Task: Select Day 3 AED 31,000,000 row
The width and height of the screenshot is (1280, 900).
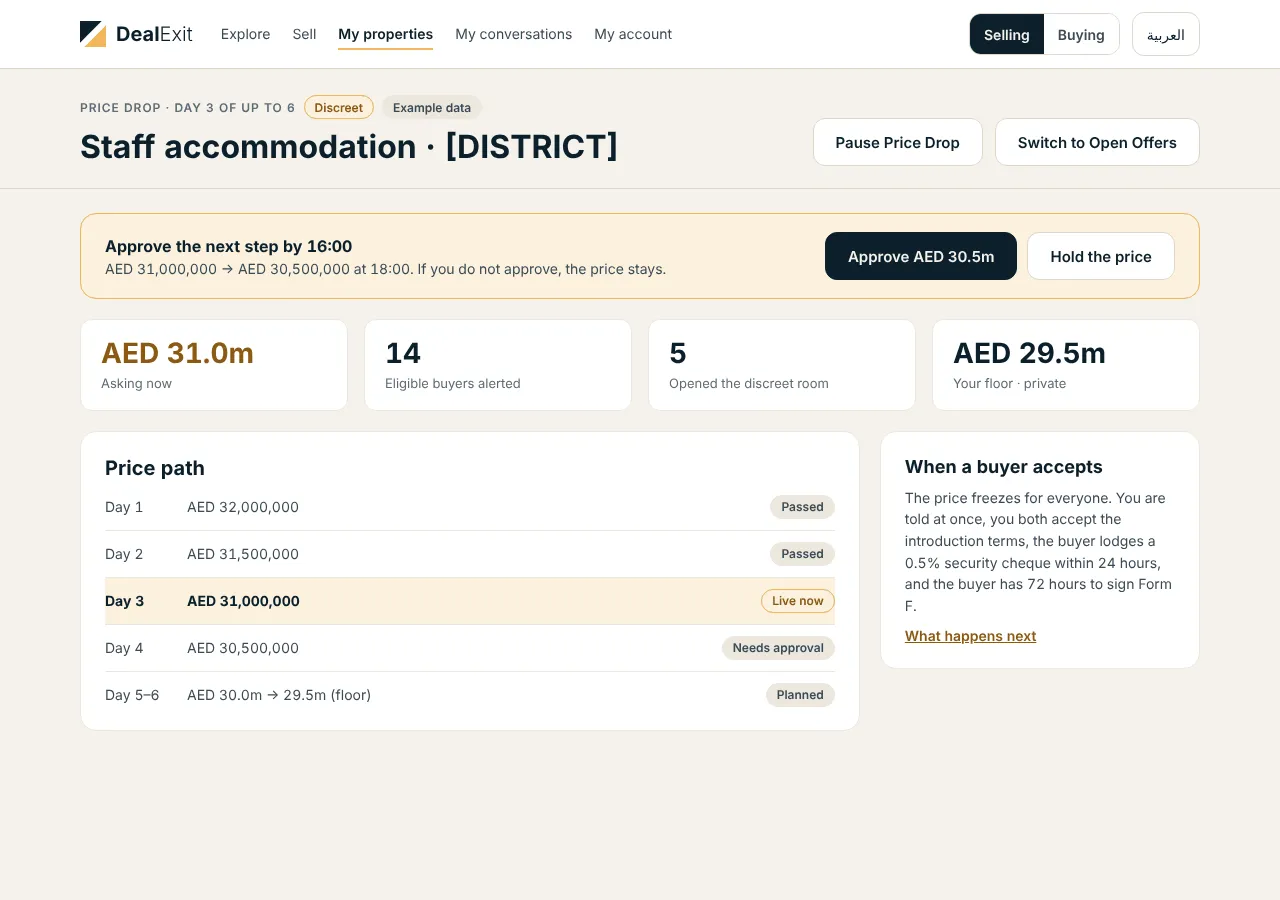Action: 470,601
